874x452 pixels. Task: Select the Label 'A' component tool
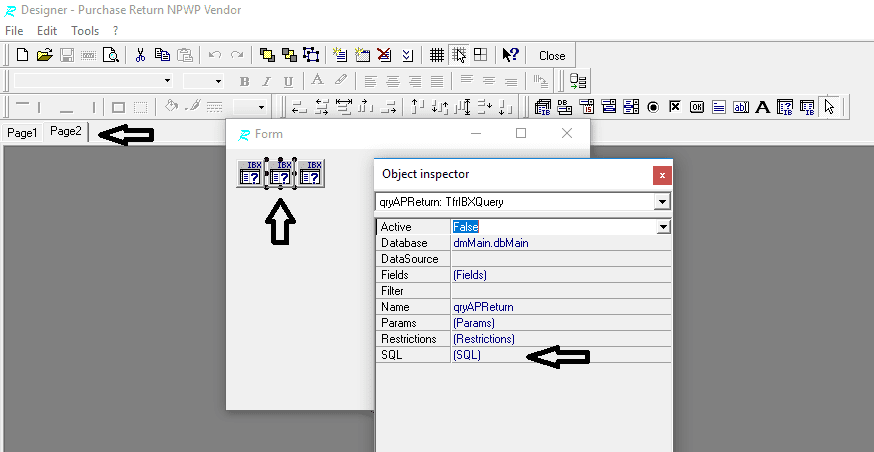point(762,107)
